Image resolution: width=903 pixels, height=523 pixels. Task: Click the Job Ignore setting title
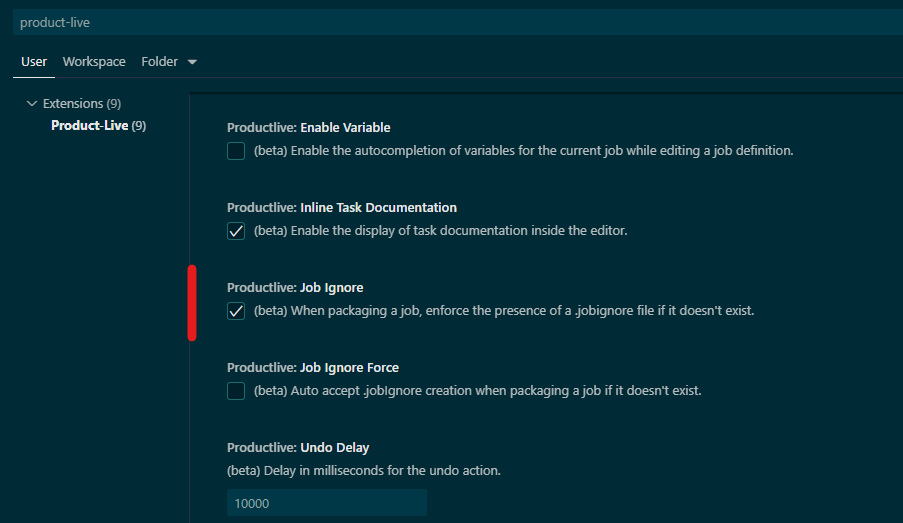[x=295, y=288]
